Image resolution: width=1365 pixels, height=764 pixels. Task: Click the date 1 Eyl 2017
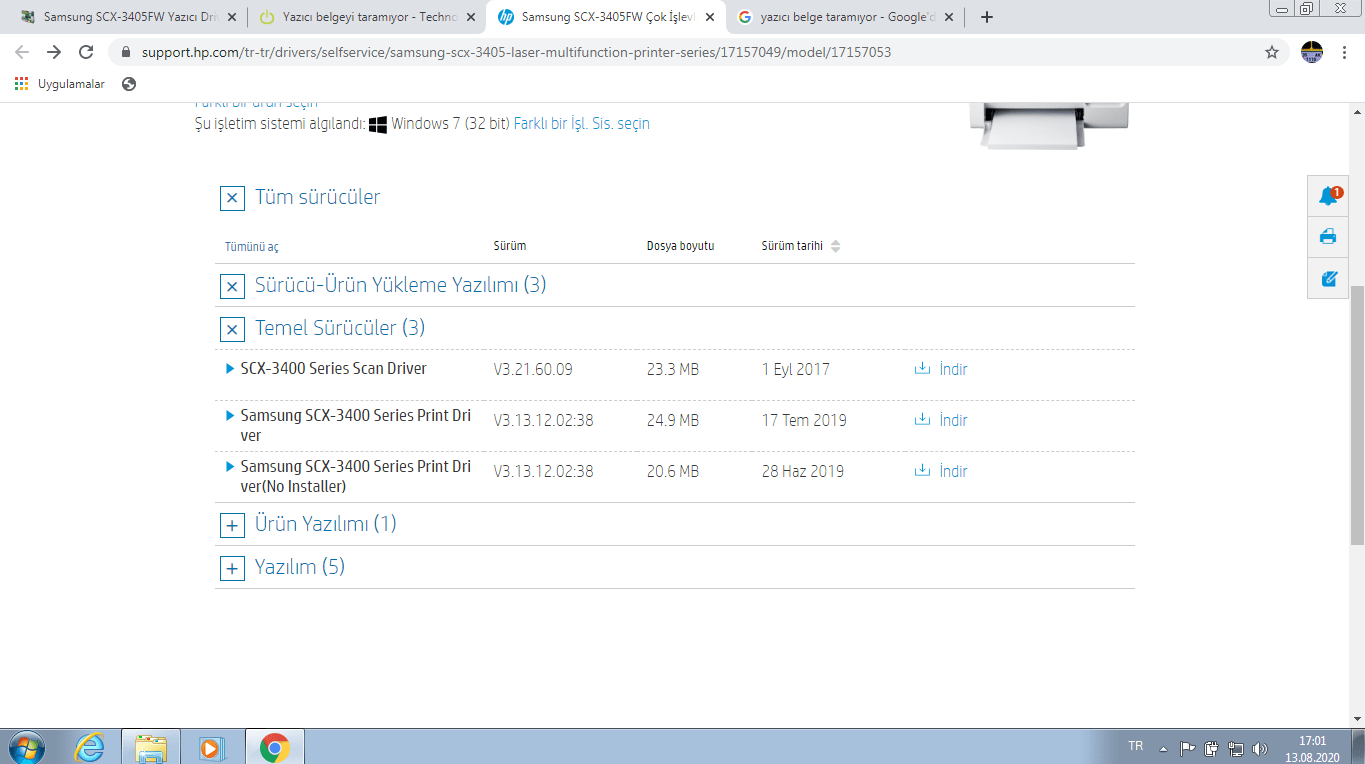tap(796, 369)
